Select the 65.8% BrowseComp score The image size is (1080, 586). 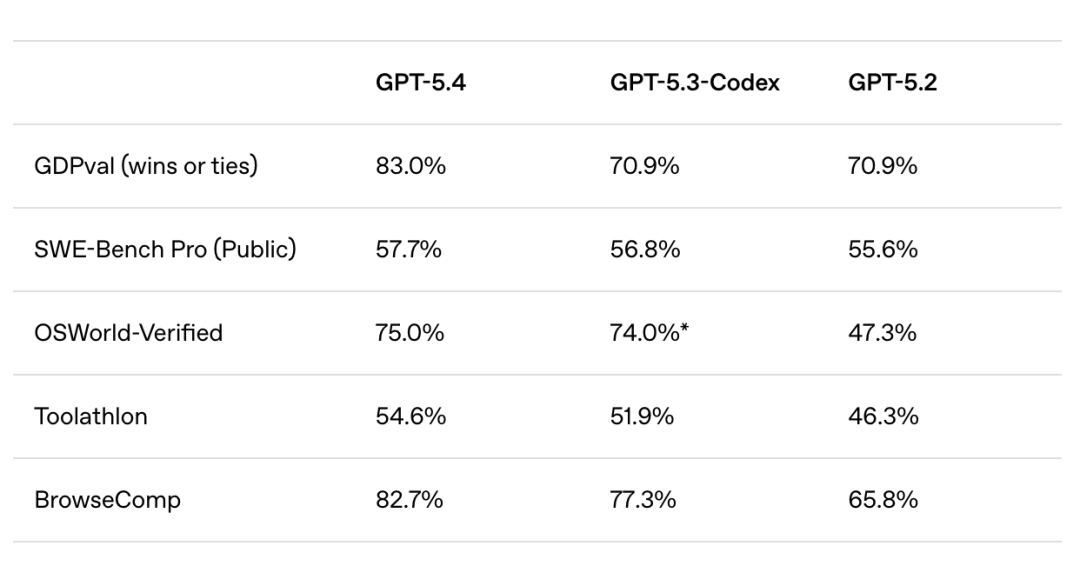(x=882, y=499)
